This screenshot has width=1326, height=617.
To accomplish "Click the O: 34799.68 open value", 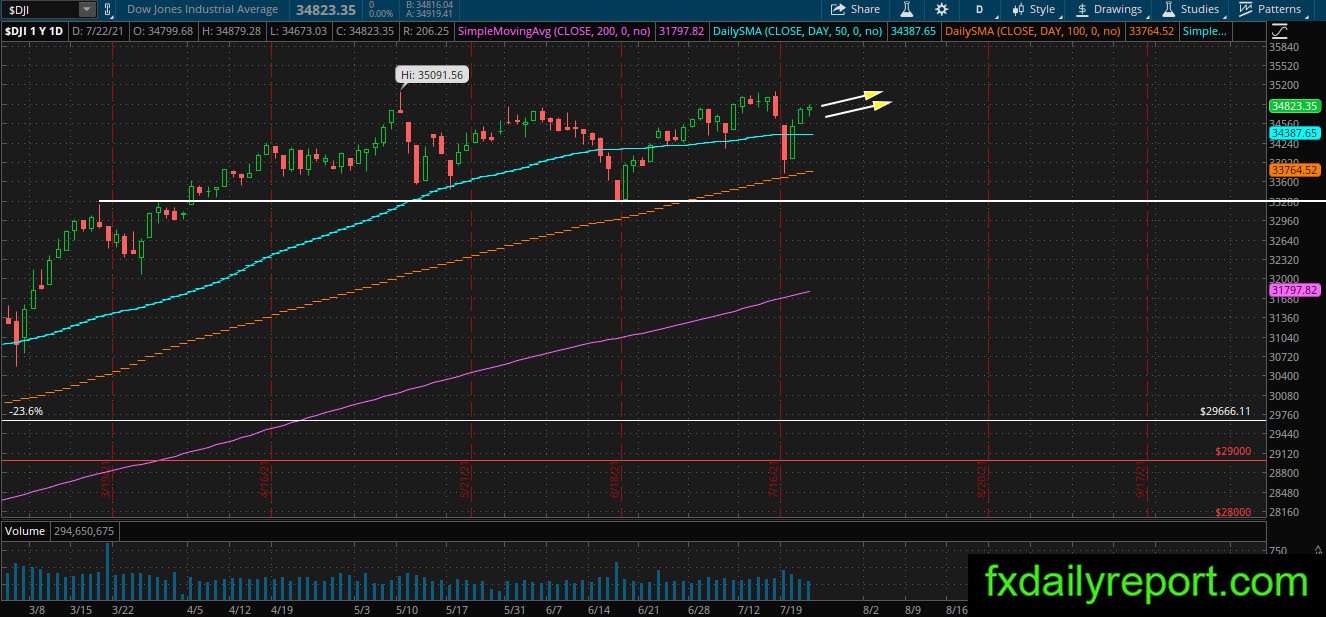I will pyautogui.click(x=163, y=31).
